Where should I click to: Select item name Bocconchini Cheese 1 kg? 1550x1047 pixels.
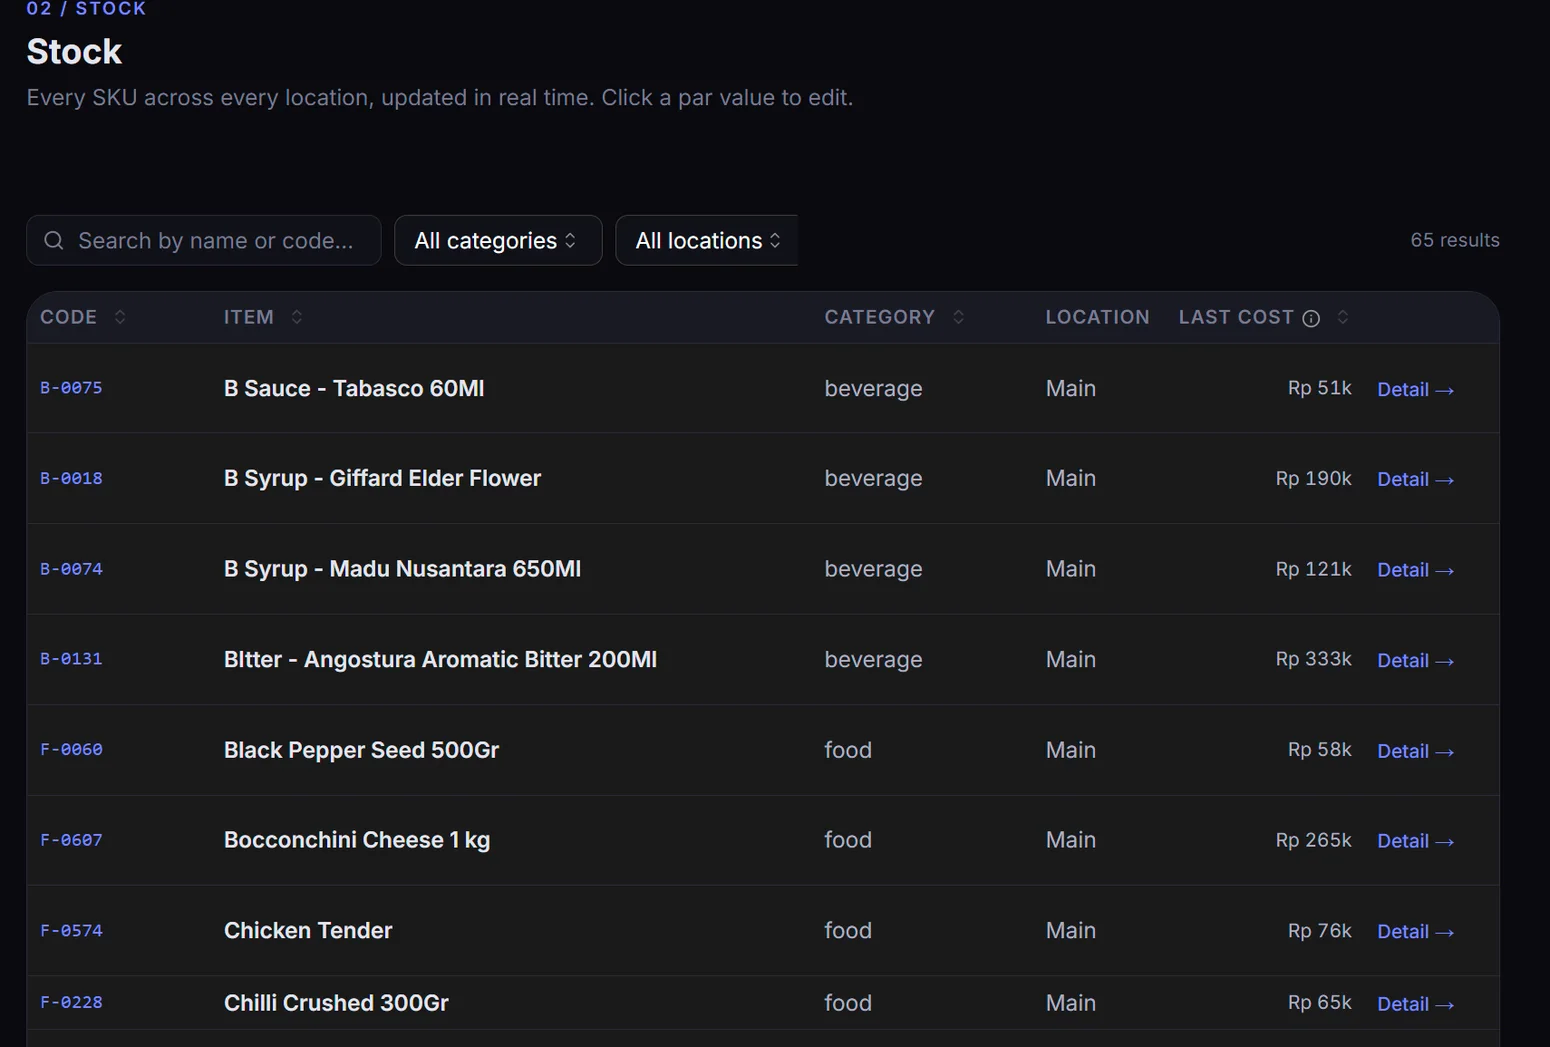357,840
